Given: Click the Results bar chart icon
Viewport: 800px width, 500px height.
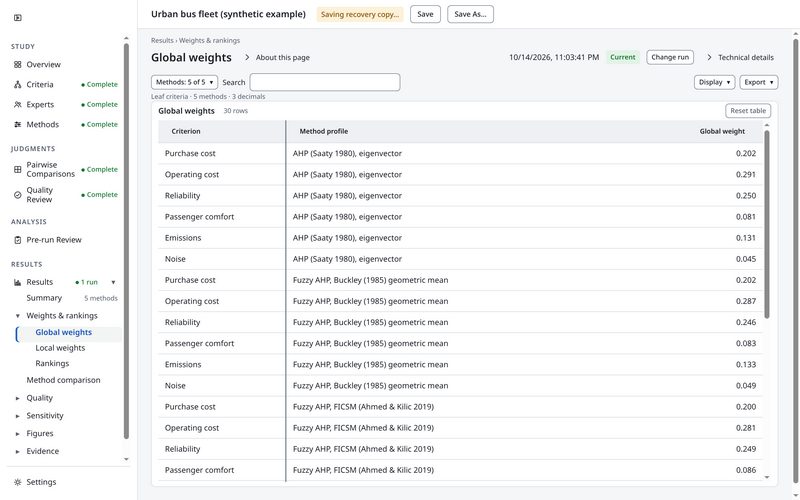Looking at the screenshot, I should (18, 282).
